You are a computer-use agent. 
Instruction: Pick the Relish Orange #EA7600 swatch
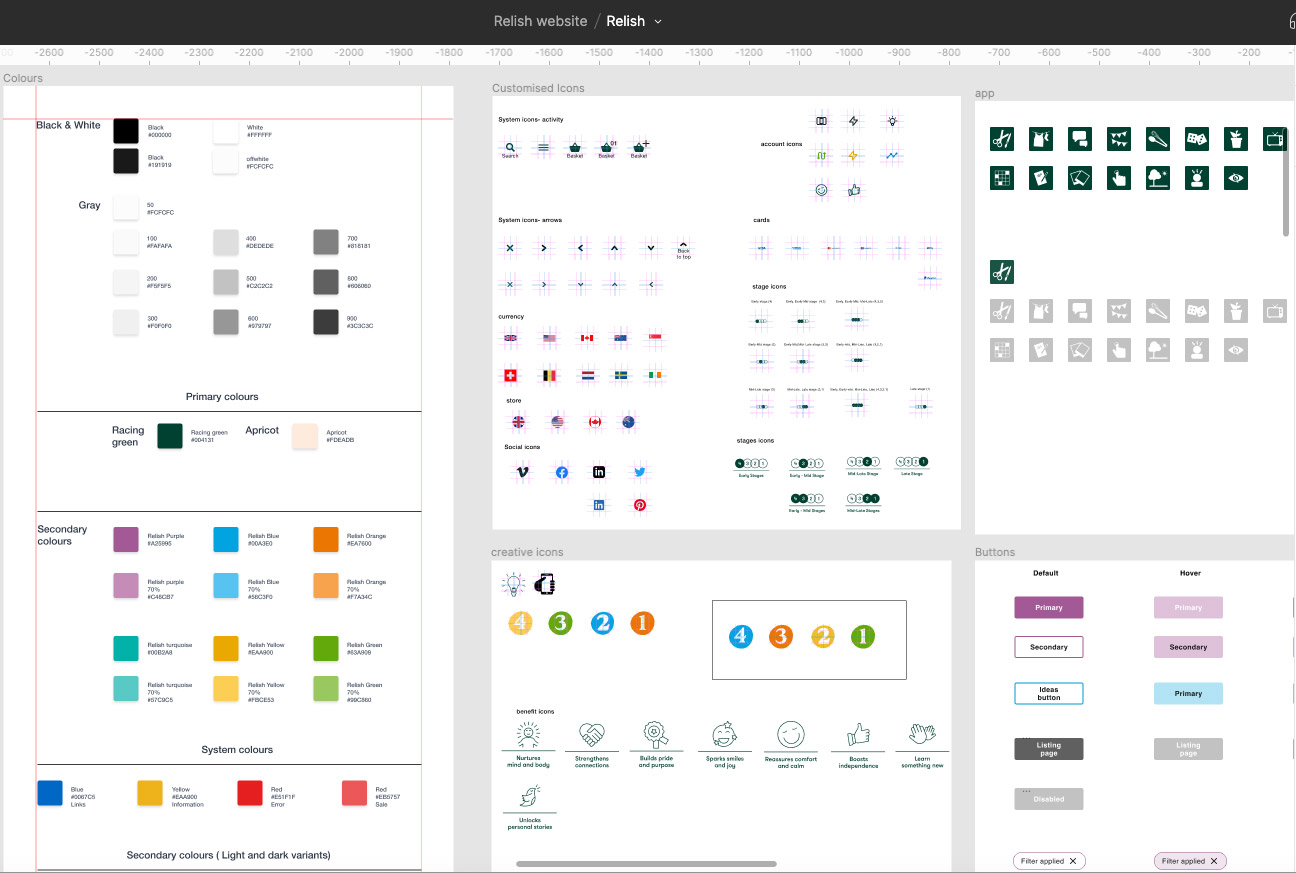(x=326, y=540)
